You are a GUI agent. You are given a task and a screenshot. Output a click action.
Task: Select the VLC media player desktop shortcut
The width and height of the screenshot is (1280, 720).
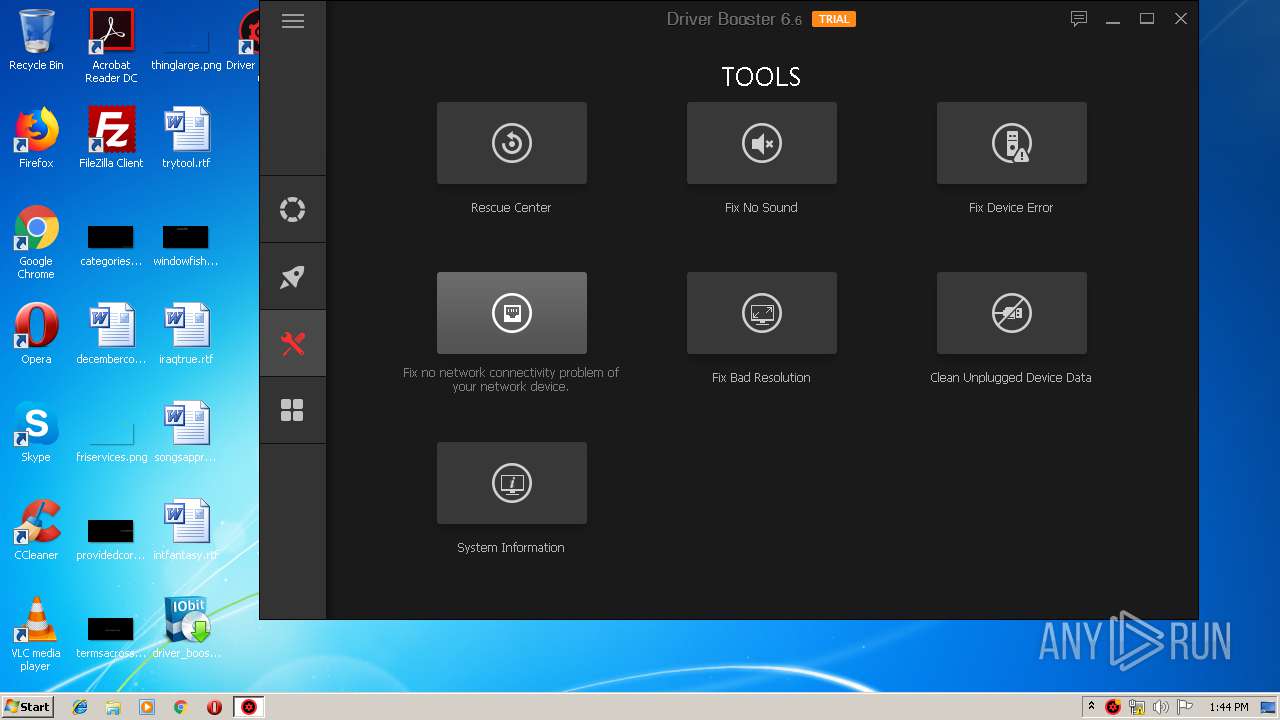coord(36,634)
